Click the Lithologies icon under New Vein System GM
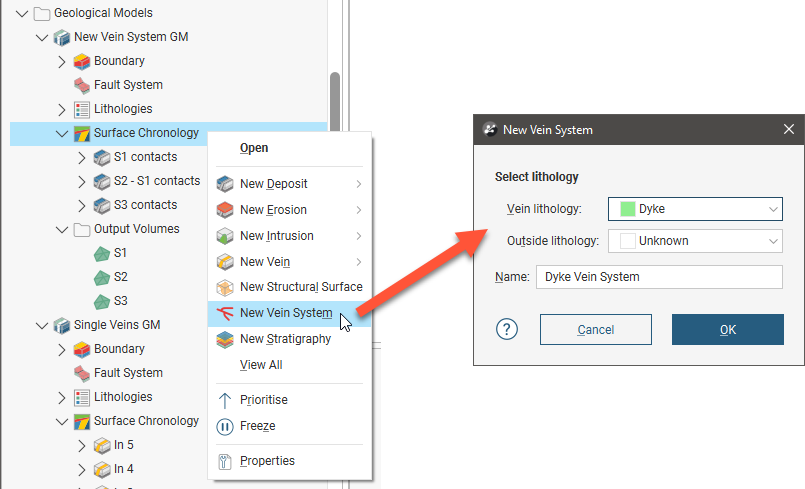805x489 pixels. 82,109
